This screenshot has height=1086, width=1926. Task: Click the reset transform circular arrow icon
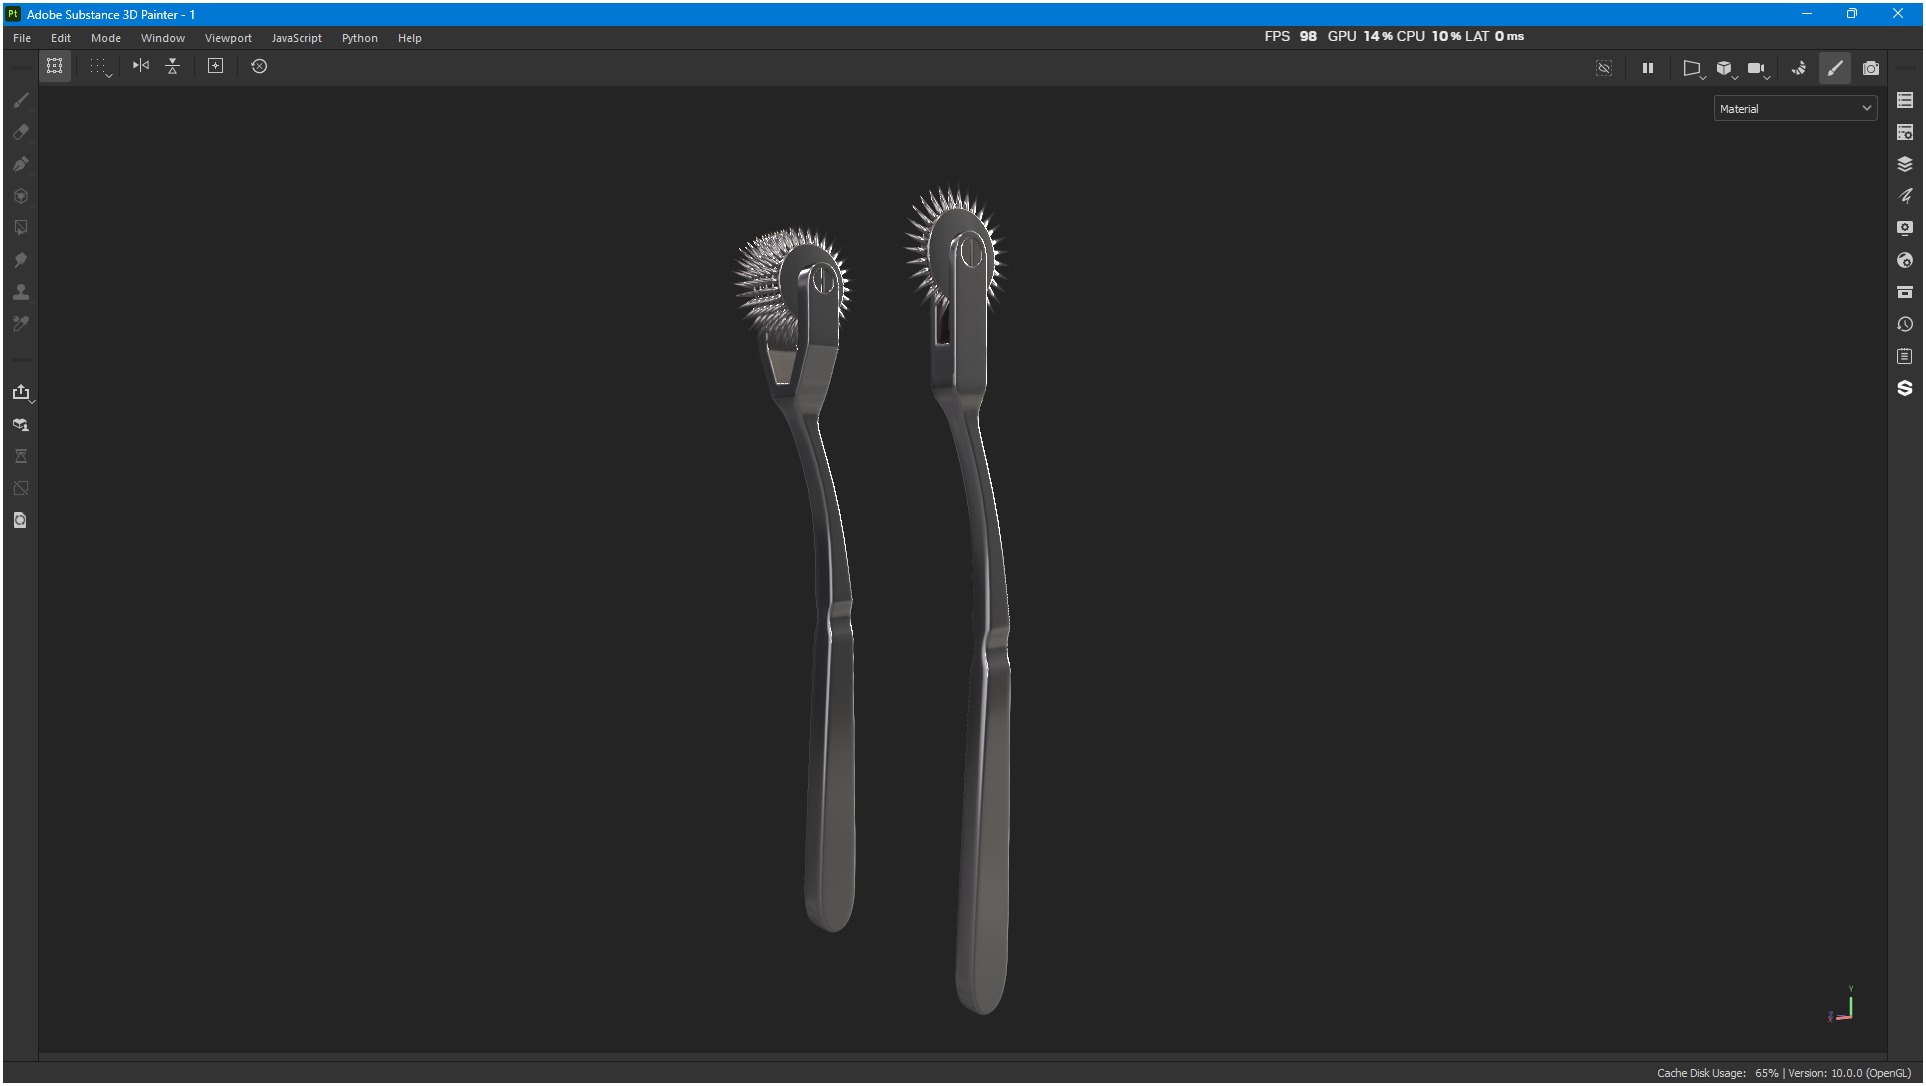pos(259,66)
